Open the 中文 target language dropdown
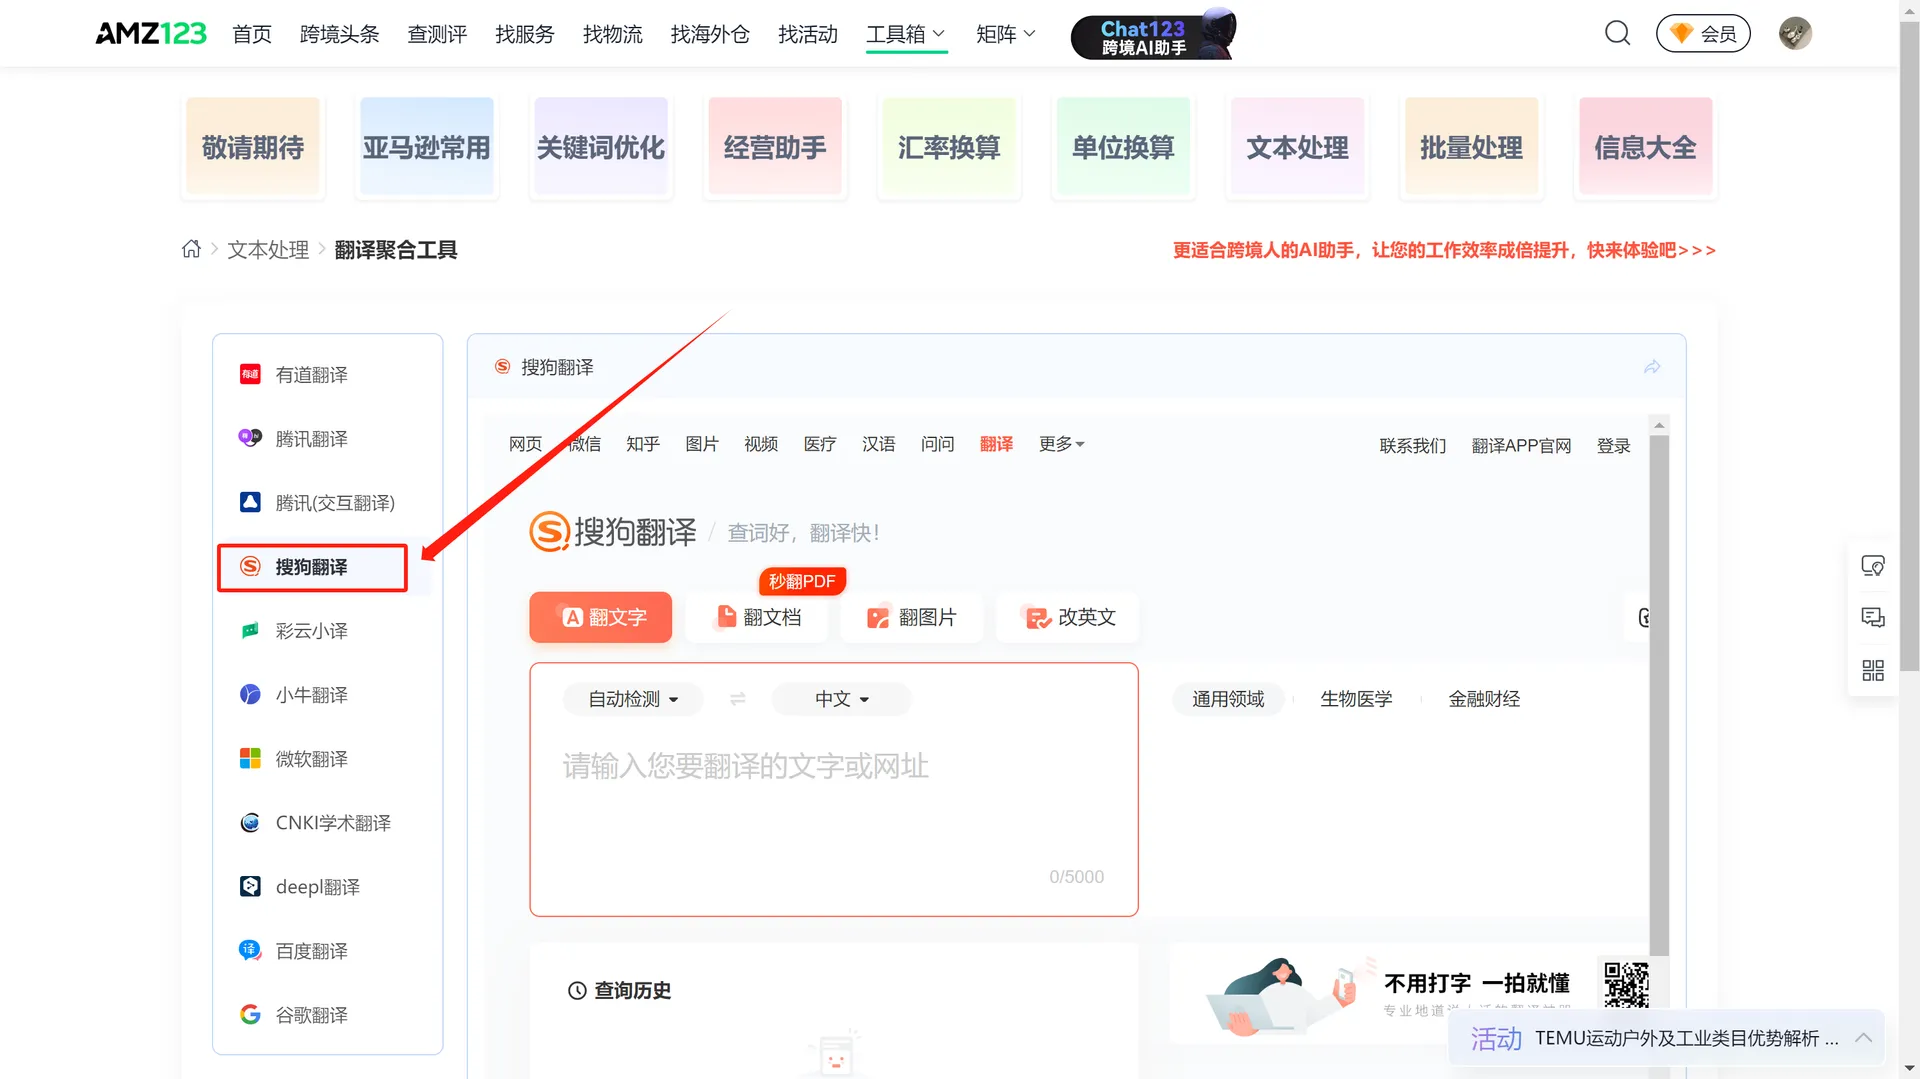 click(841, 699)
